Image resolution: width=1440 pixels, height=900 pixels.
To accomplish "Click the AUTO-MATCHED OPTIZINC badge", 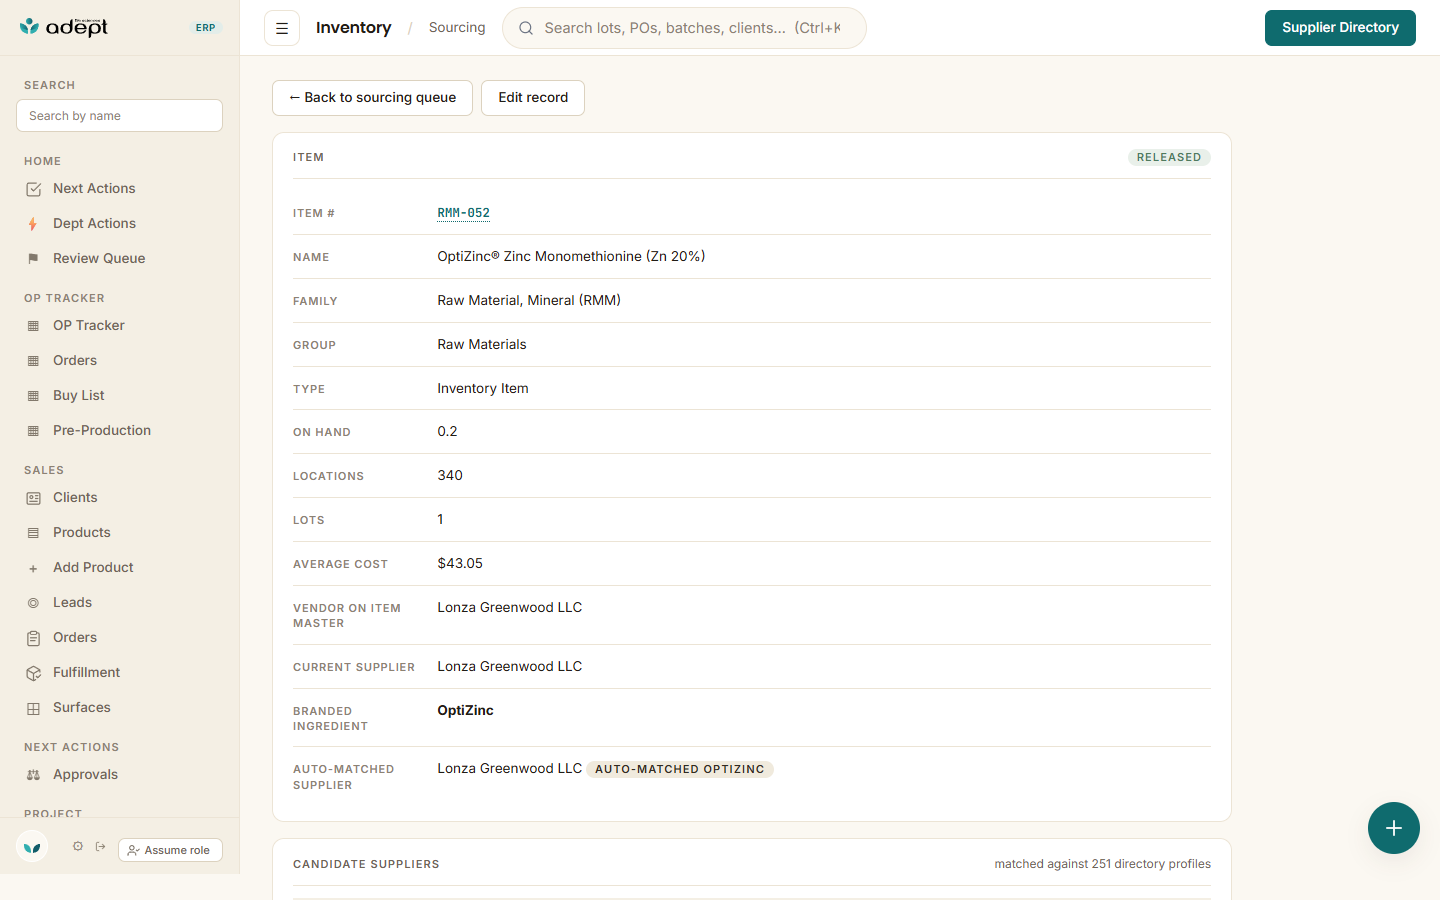I will (x=680, y=769).
